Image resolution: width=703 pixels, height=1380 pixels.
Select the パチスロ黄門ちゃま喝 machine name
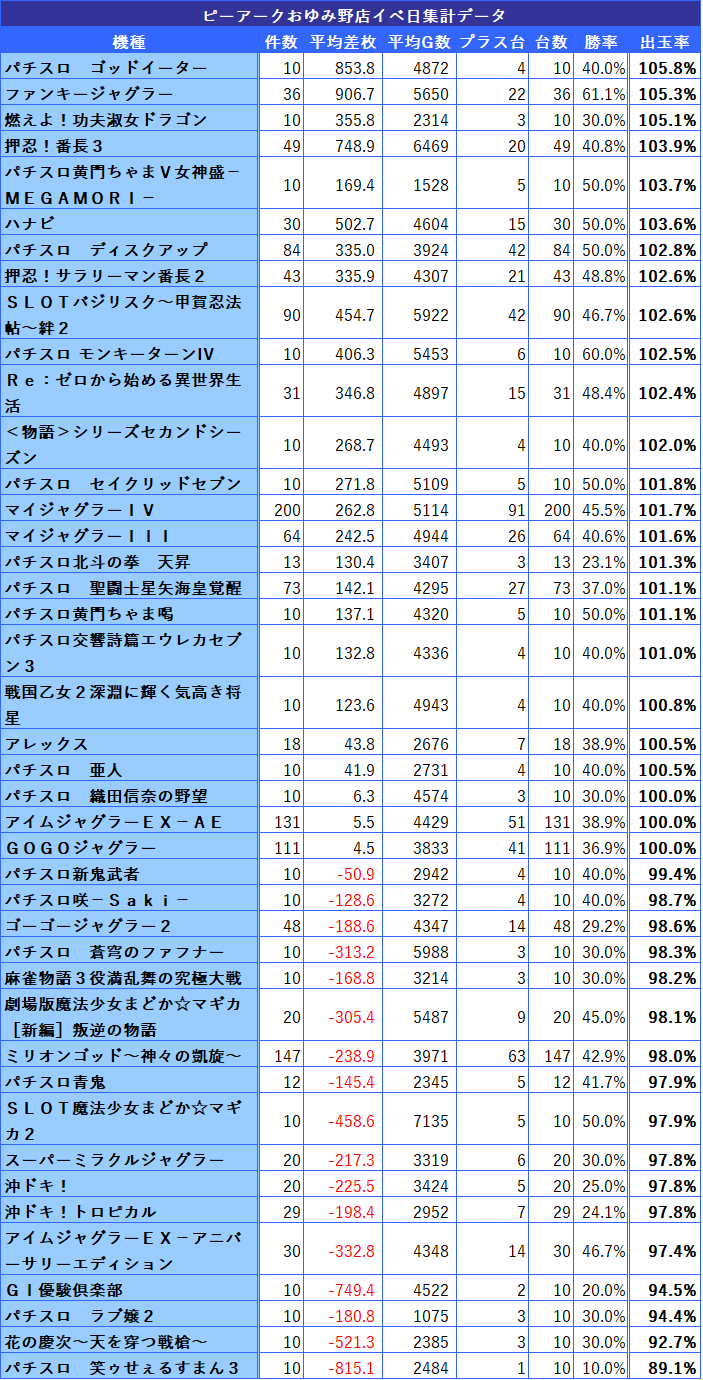click(89, 614)
